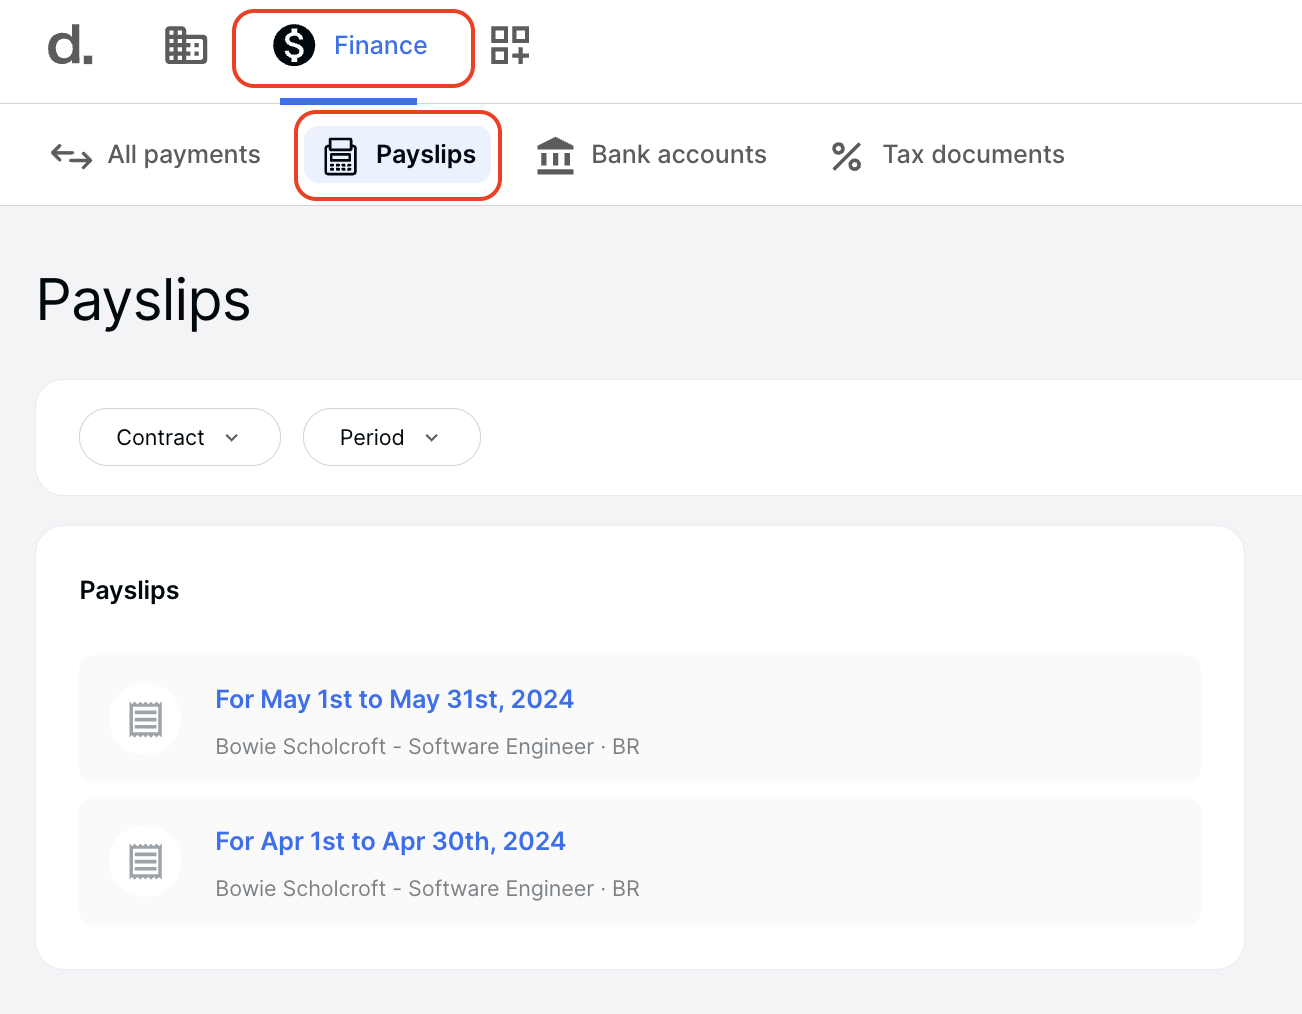The width and height of the screenshot is (1302, 1014).
Task: Open the Period filter dropdown
Action: [x=391, y=437]
